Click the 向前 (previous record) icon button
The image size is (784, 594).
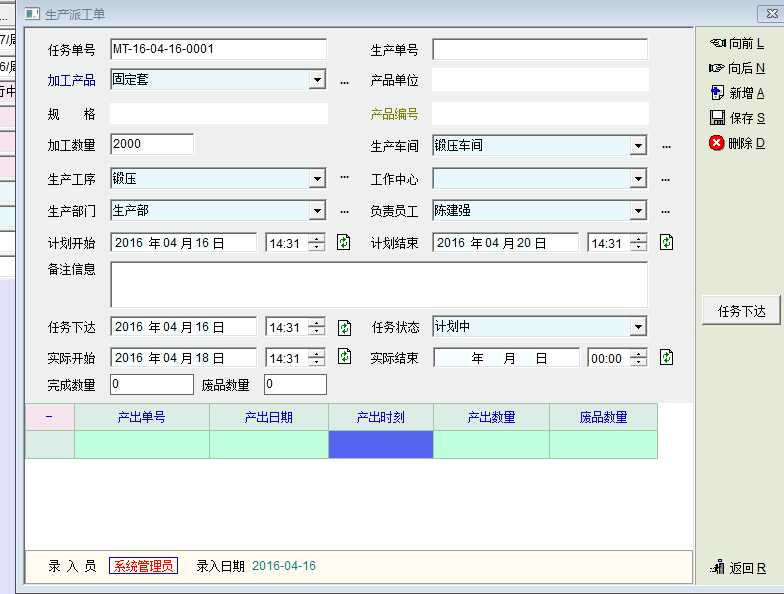point(717,43)
